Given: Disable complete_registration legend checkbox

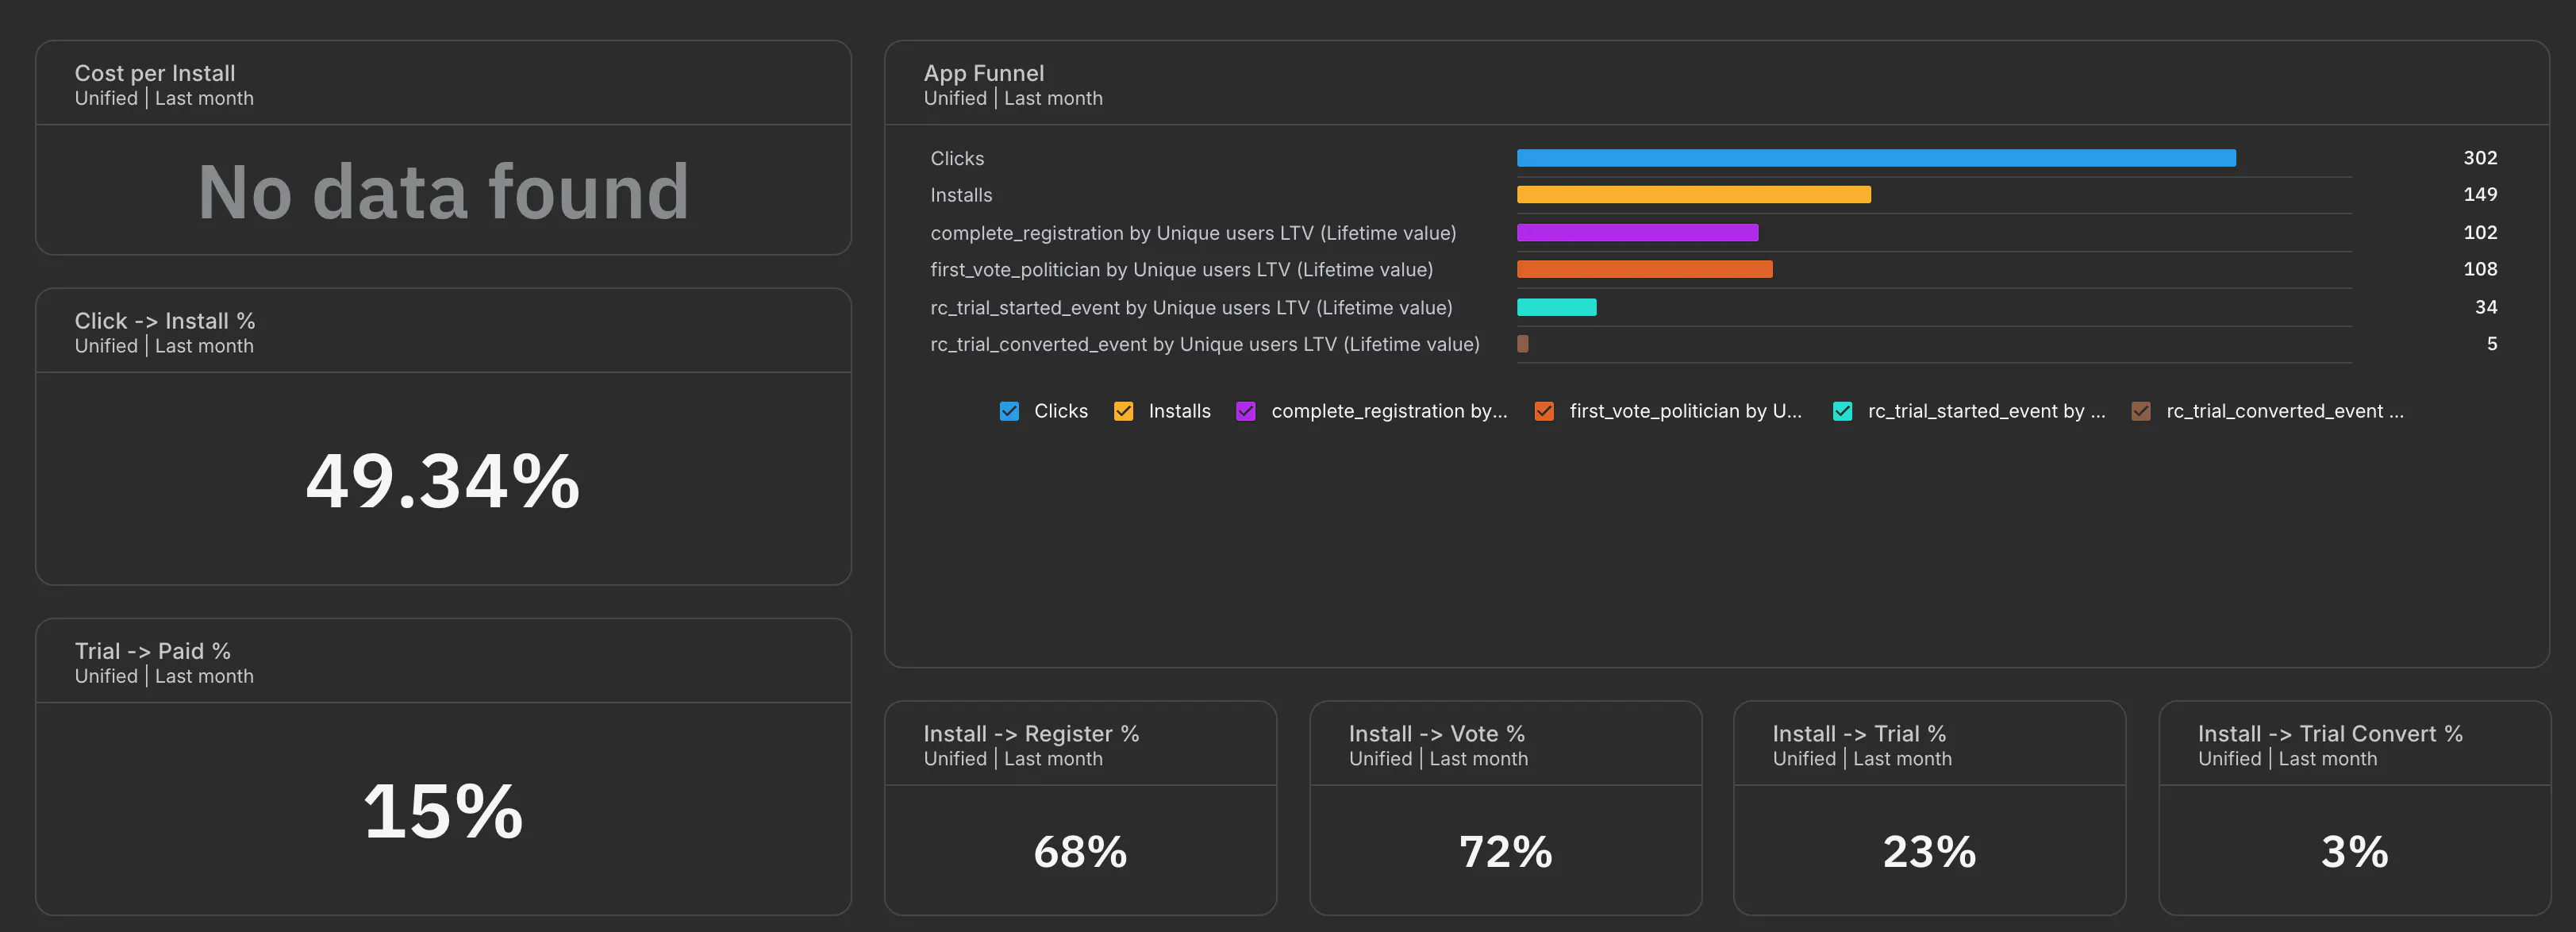Looking at the screenshot, I should click(x=1245, y=411).
